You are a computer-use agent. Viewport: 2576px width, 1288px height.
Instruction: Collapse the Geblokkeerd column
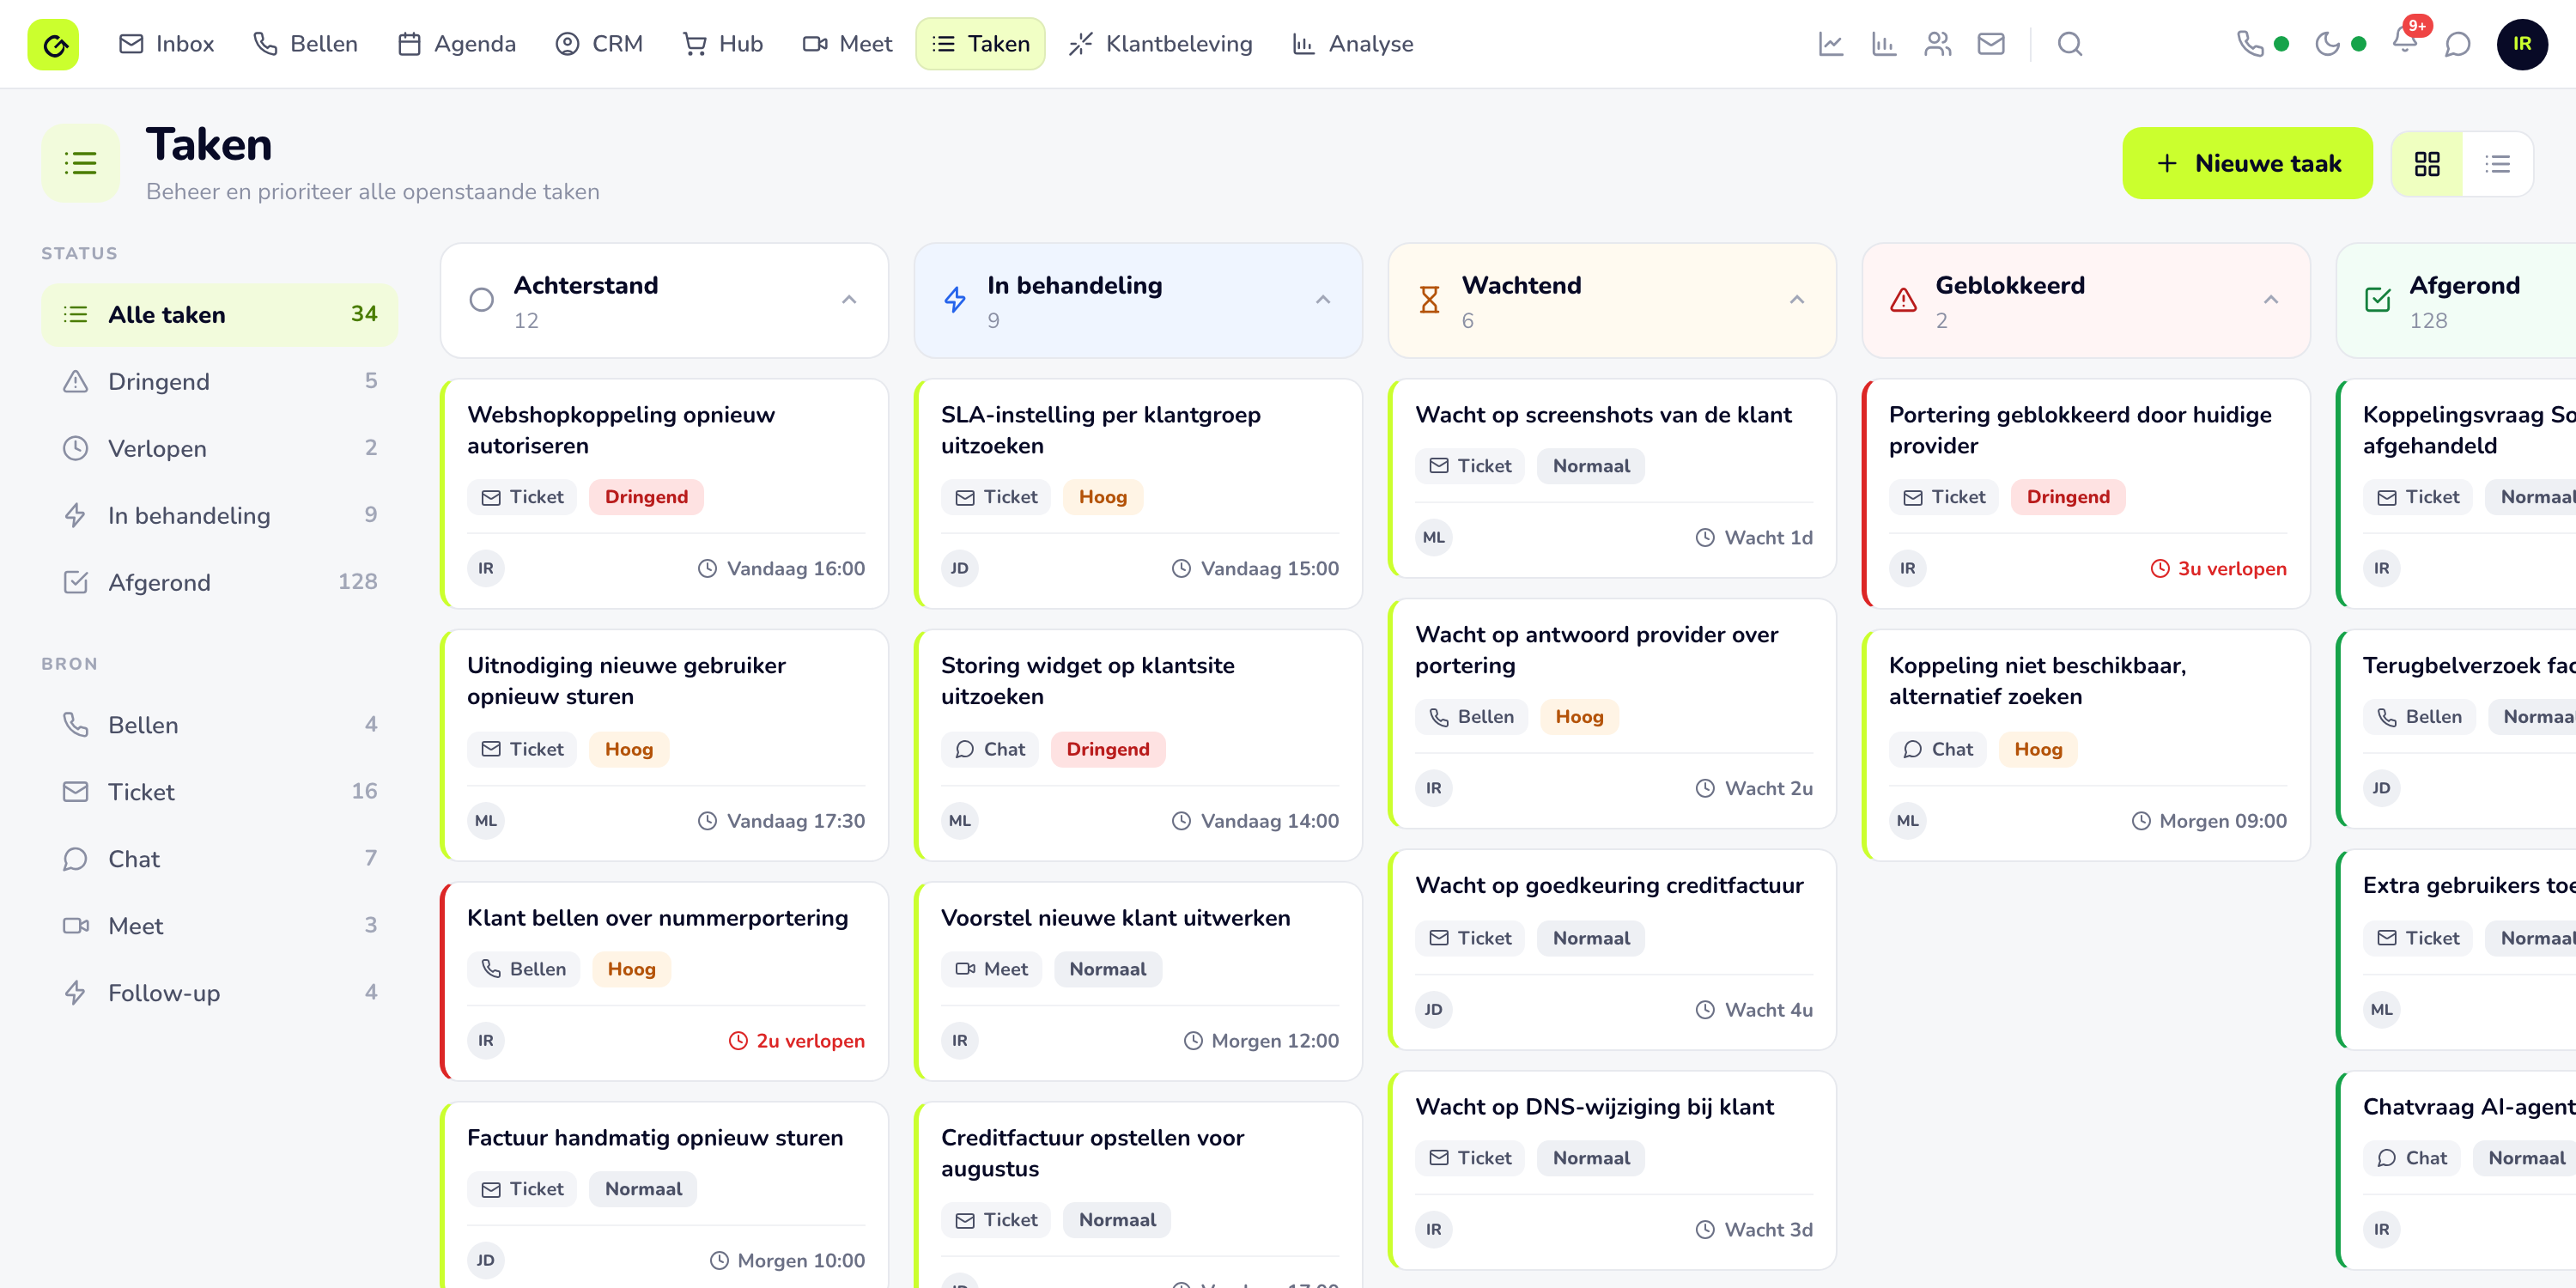2271,300
